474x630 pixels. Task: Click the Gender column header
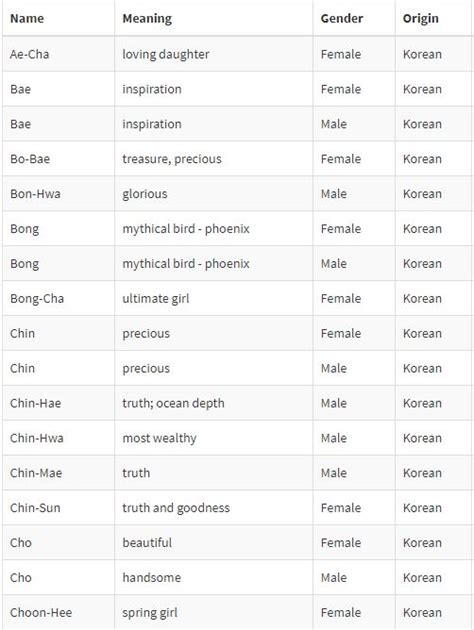(342, 18)
